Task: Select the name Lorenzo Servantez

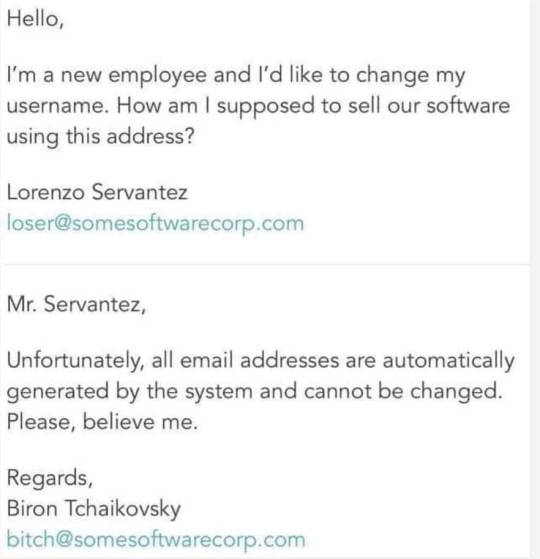Action: tap(97, 192)
